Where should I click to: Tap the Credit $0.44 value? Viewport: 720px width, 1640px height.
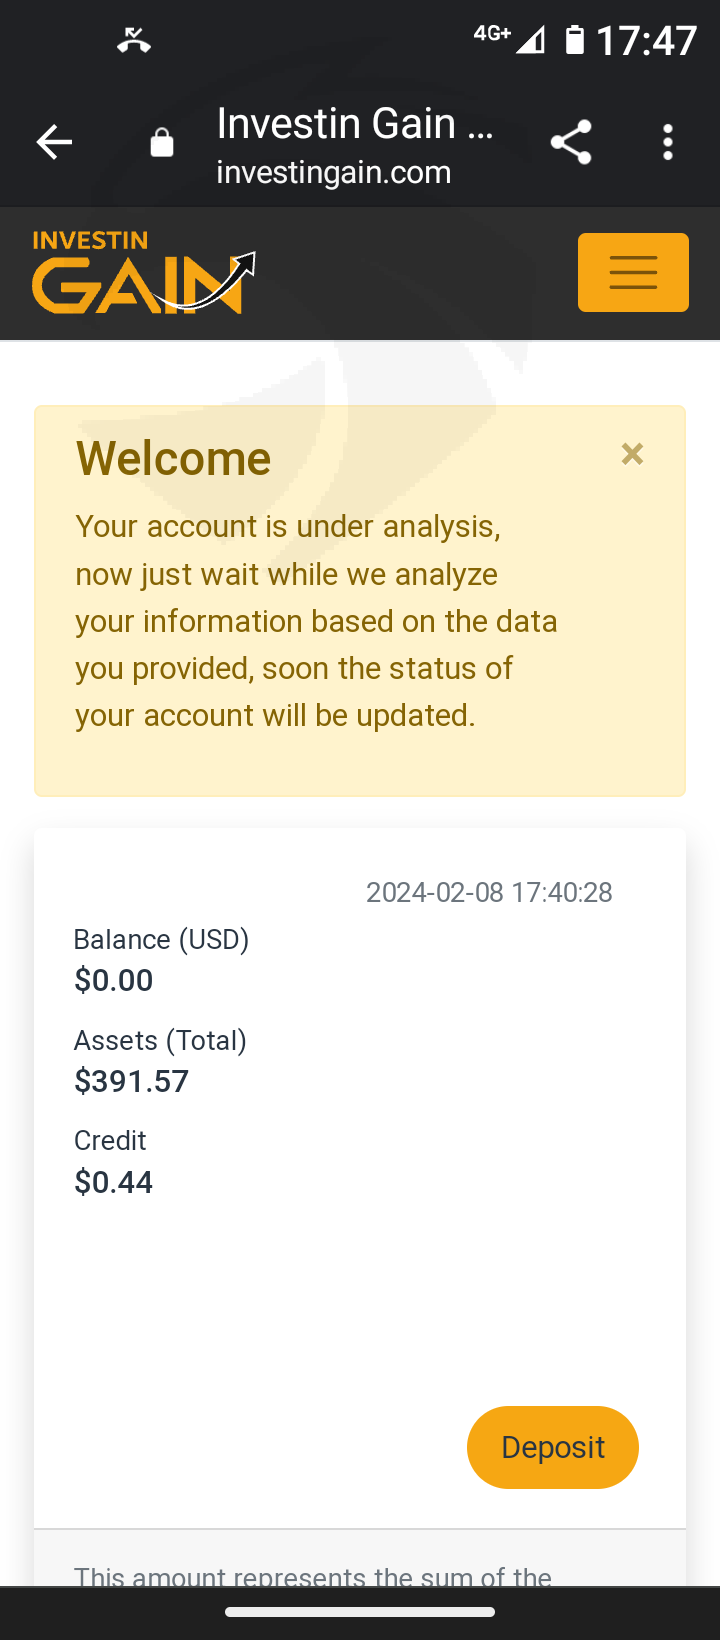click(114, 1182)
